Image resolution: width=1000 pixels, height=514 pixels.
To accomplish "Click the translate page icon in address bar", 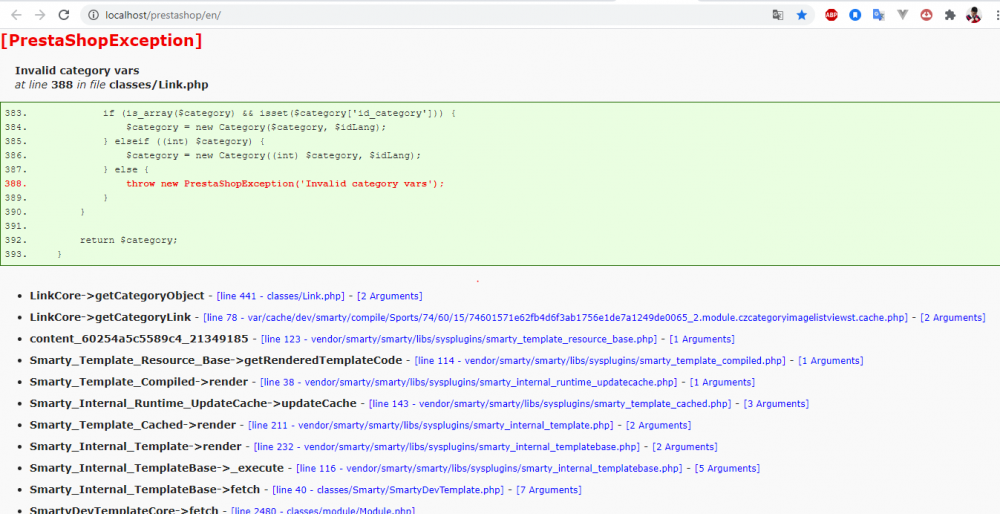I will click(778, 15).
